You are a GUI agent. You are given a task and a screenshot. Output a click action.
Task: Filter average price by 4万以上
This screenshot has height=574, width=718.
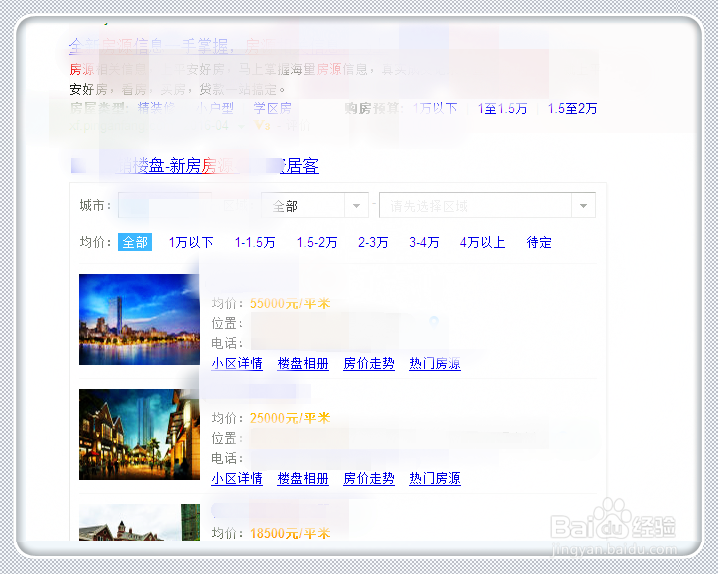[483, 242]
